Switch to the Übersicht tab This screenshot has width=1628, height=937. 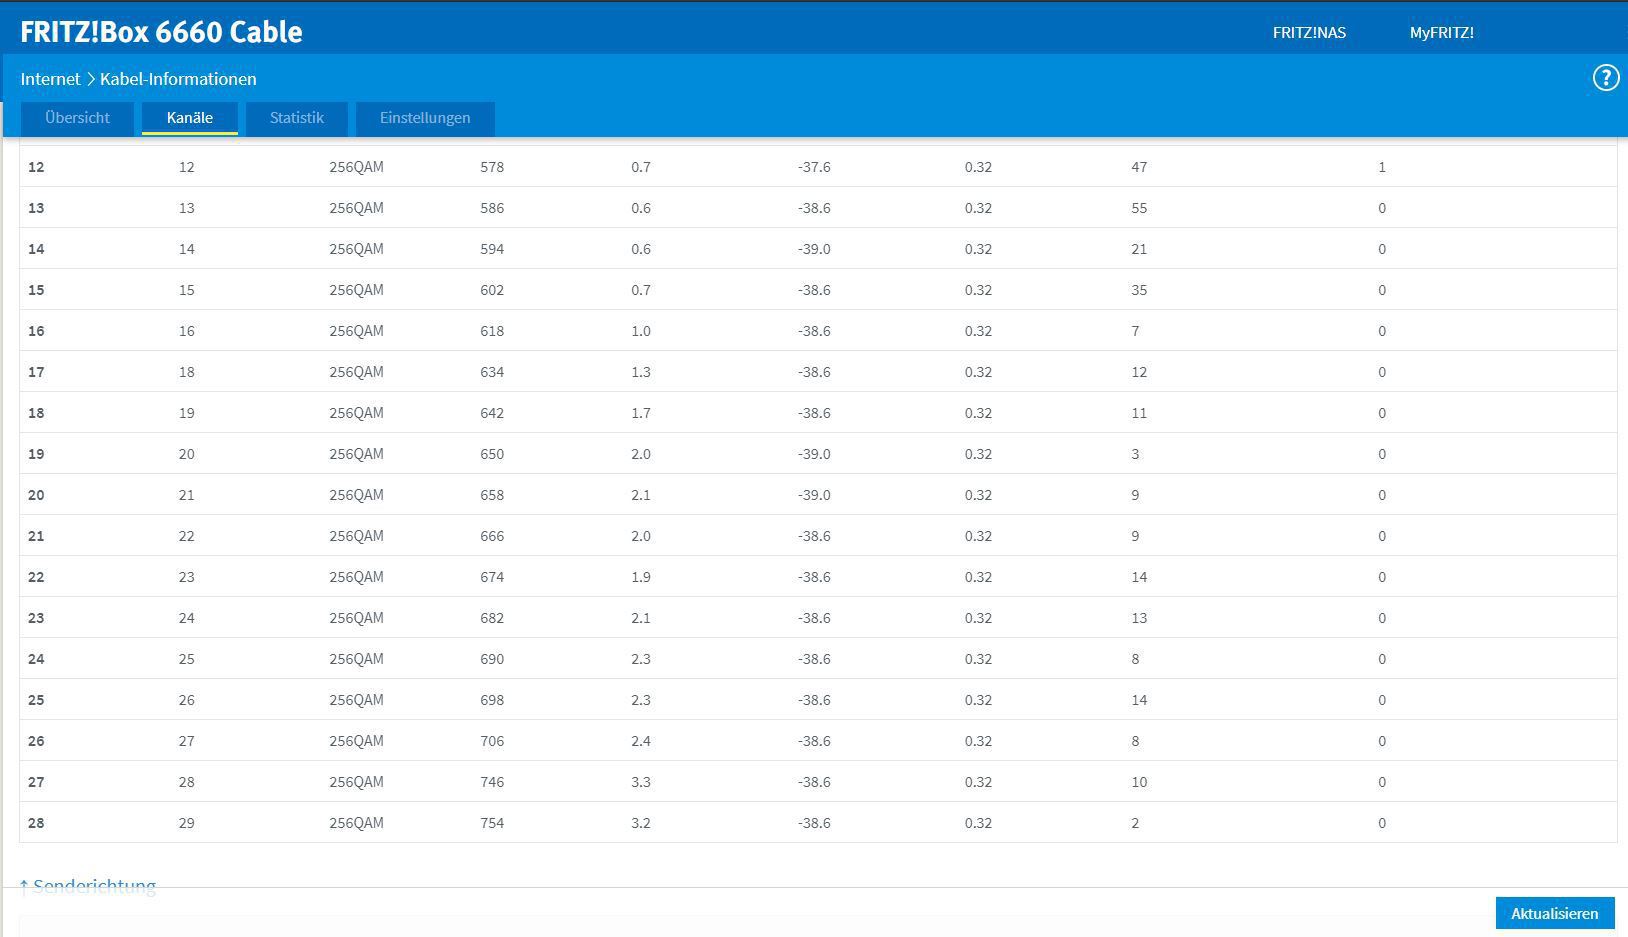(77, 118)
